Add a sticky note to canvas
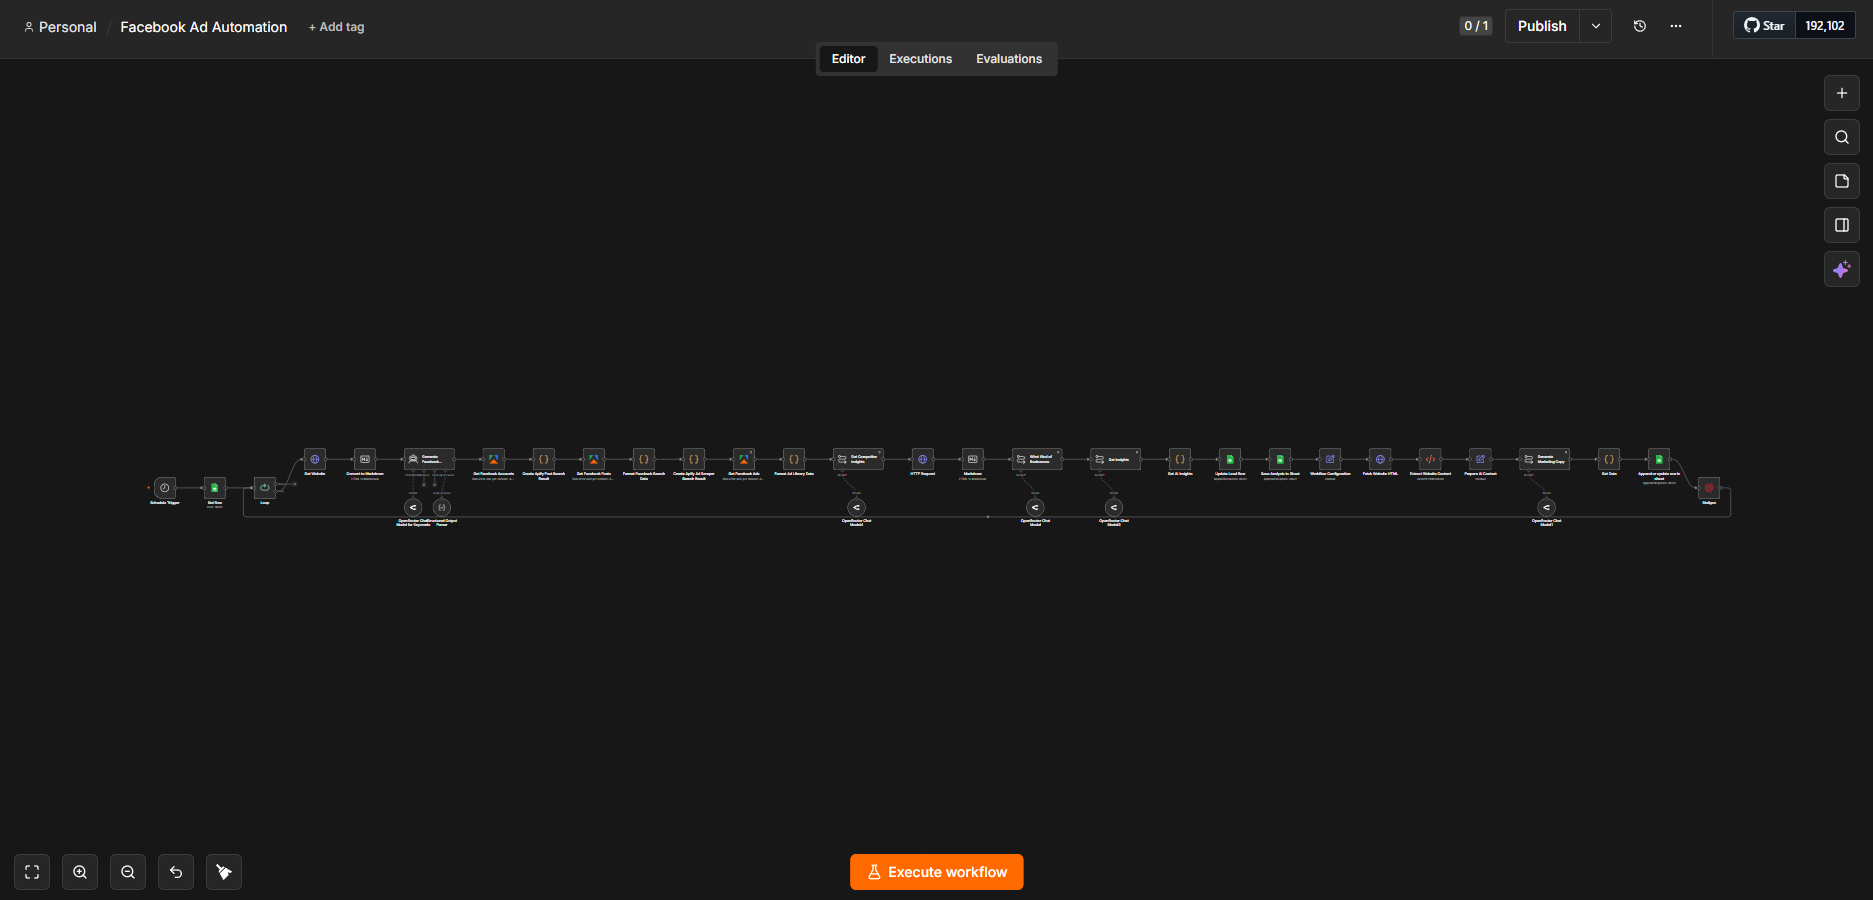 tap(1841, 181)
